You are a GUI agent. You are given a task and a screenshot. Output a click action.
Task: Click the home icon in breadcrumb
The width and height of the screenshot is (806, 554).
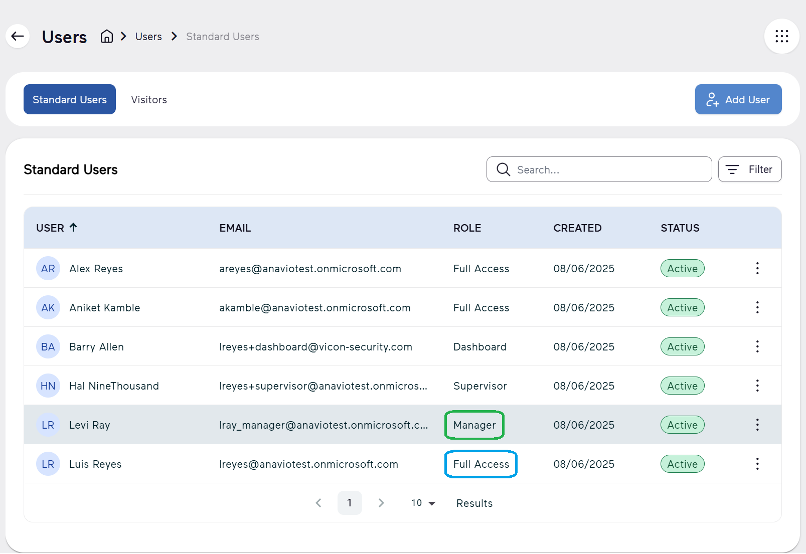(x=107, y=37)
